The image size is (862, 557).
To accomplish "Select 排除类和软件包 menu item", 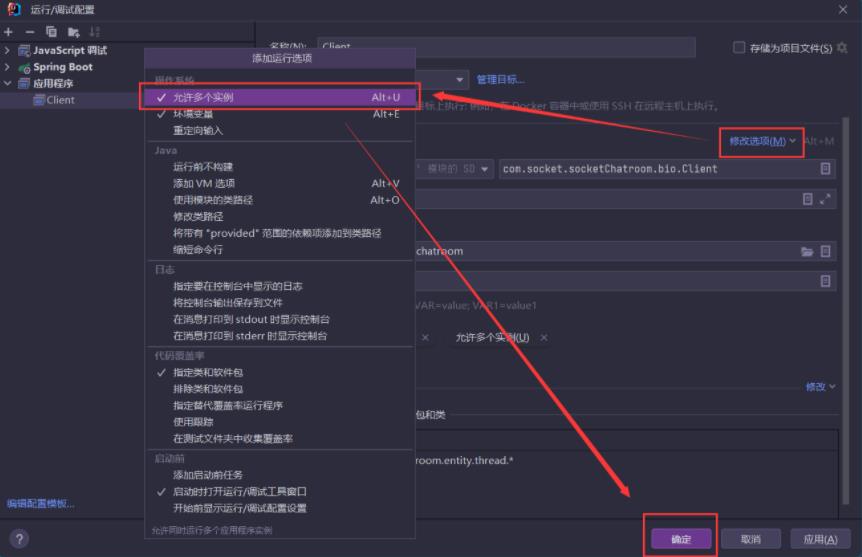I will [279, 389].
